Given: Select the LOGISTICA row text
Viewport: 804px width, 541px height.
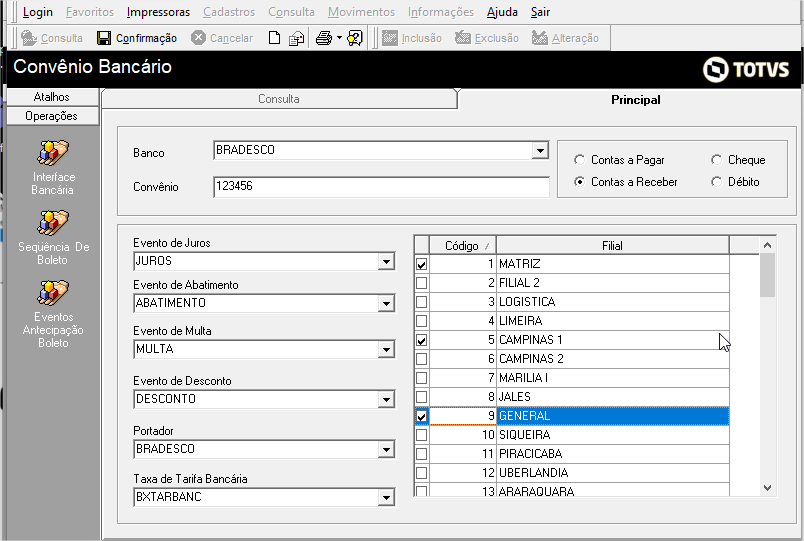Looking at the screenshot, I should point(527,302).
